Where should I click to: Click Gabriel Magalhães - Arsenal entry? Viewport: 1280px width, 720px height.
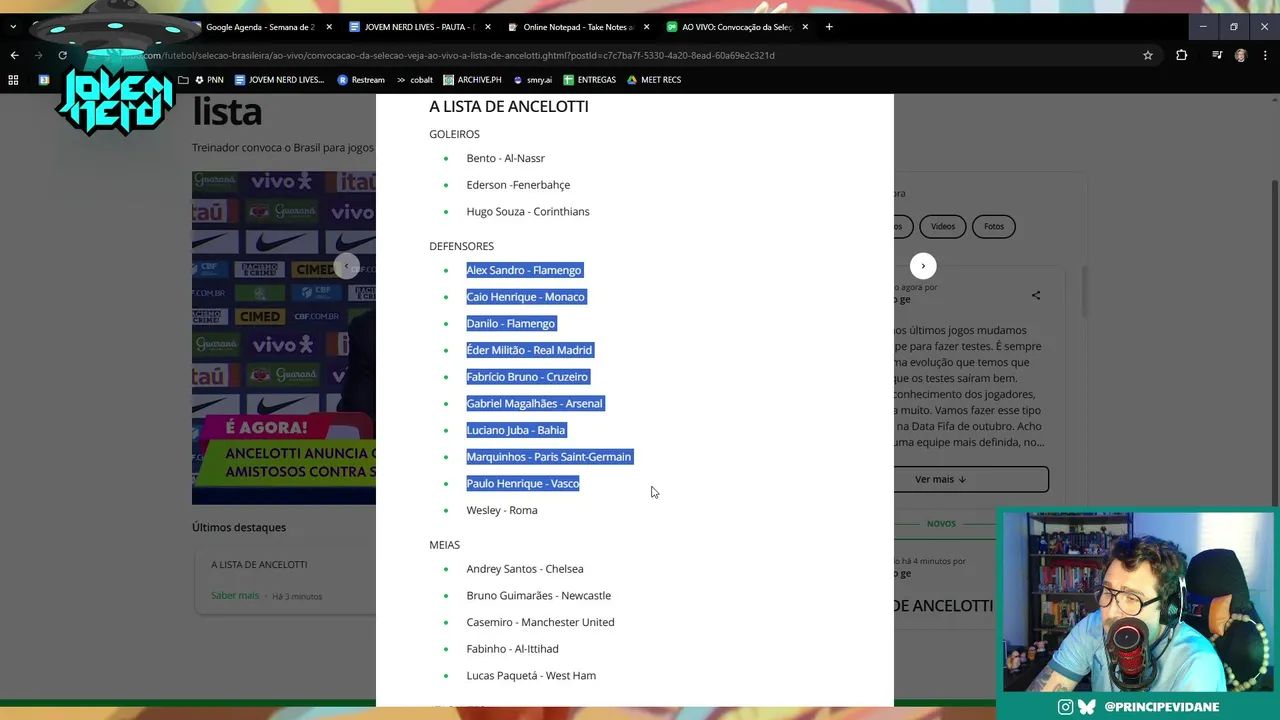coord(534,404)
